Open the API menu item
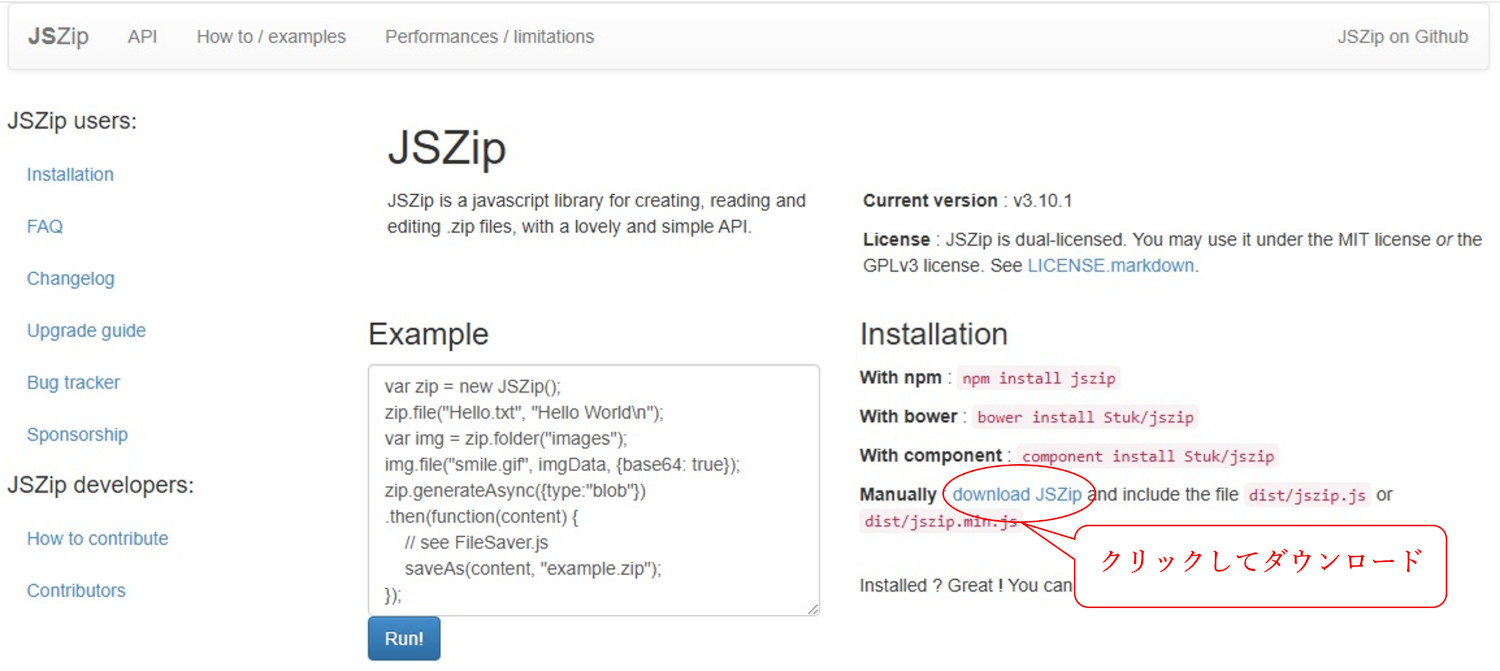 click(x=143, y=37)
